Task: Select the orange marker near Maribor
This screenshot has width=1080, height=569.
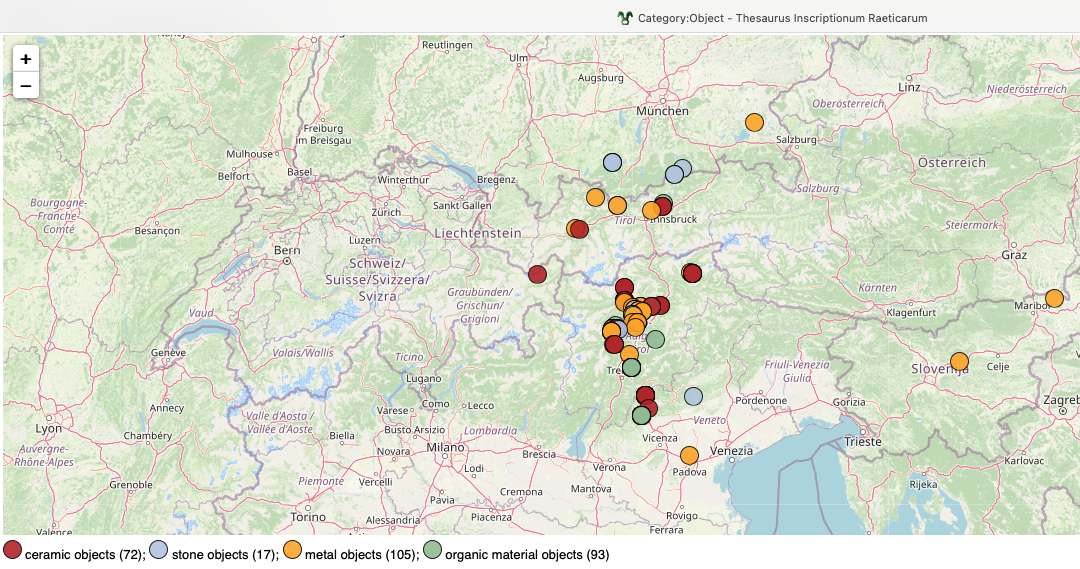Action: (1054, 298)
